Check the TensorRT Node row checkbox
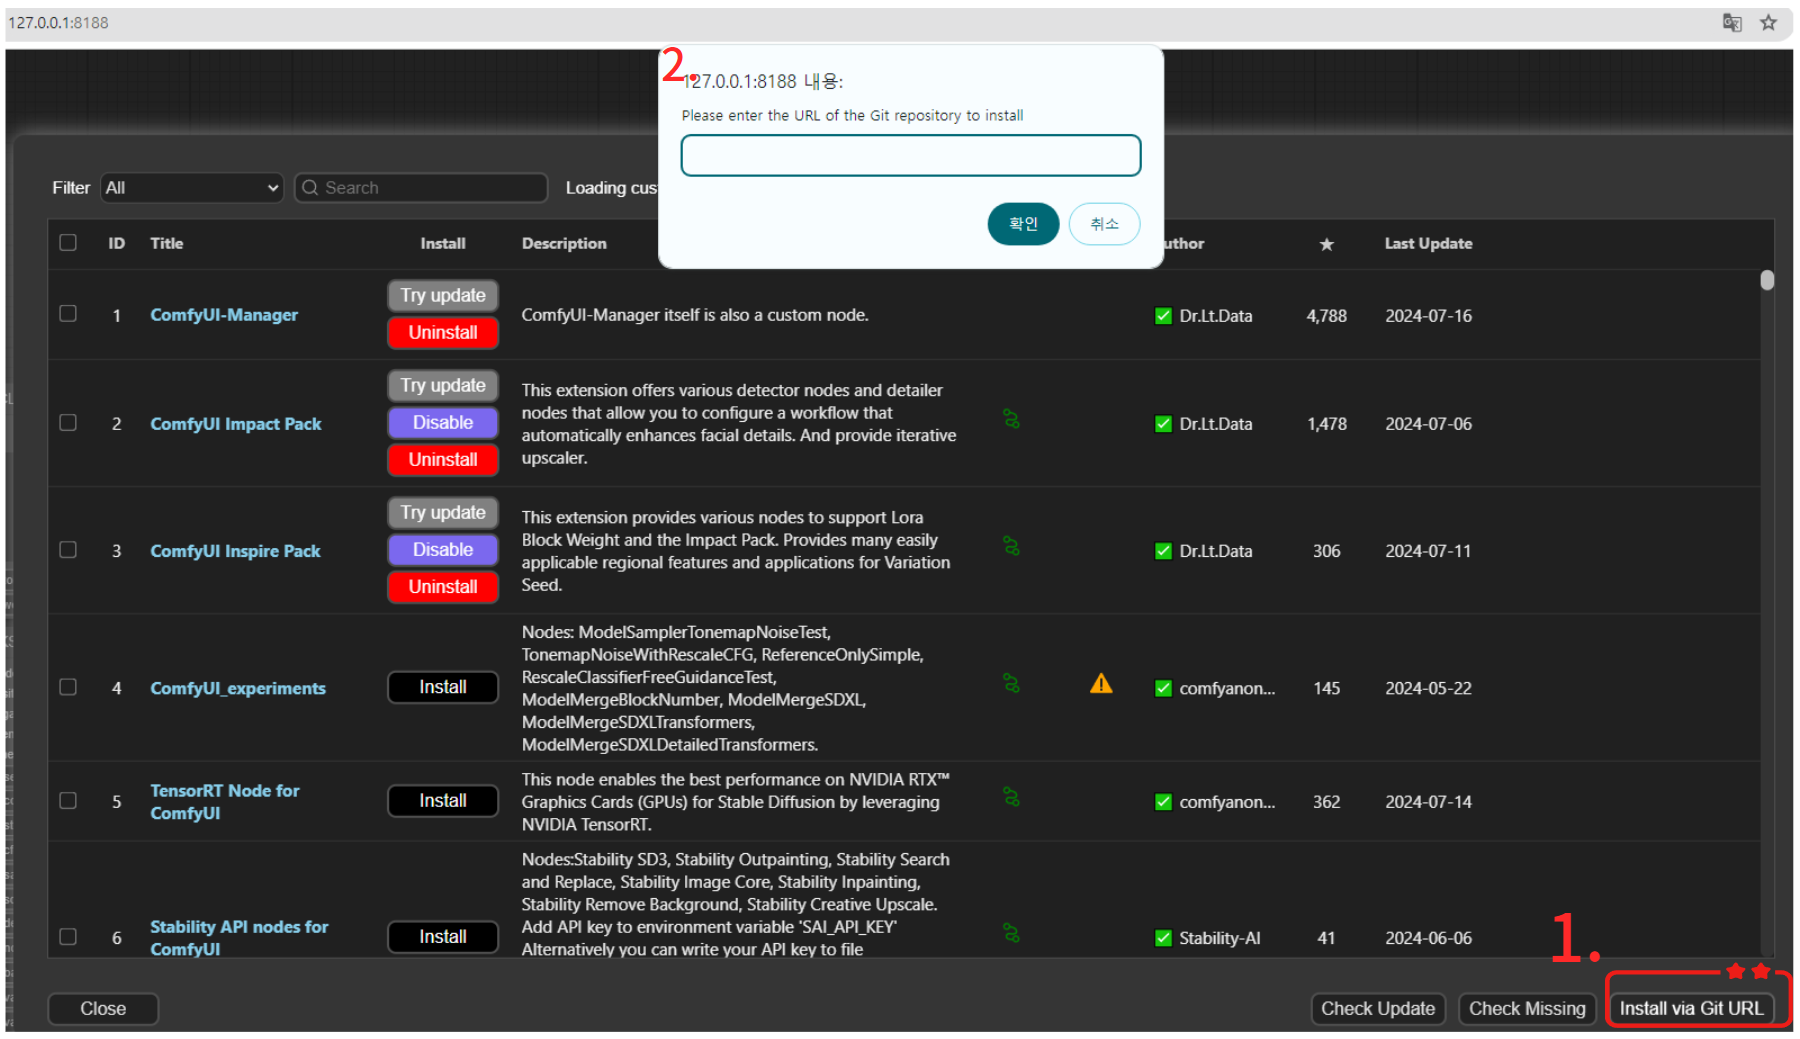The width and height of the screenshot is (1800, 1039). (x=68, y=800)
